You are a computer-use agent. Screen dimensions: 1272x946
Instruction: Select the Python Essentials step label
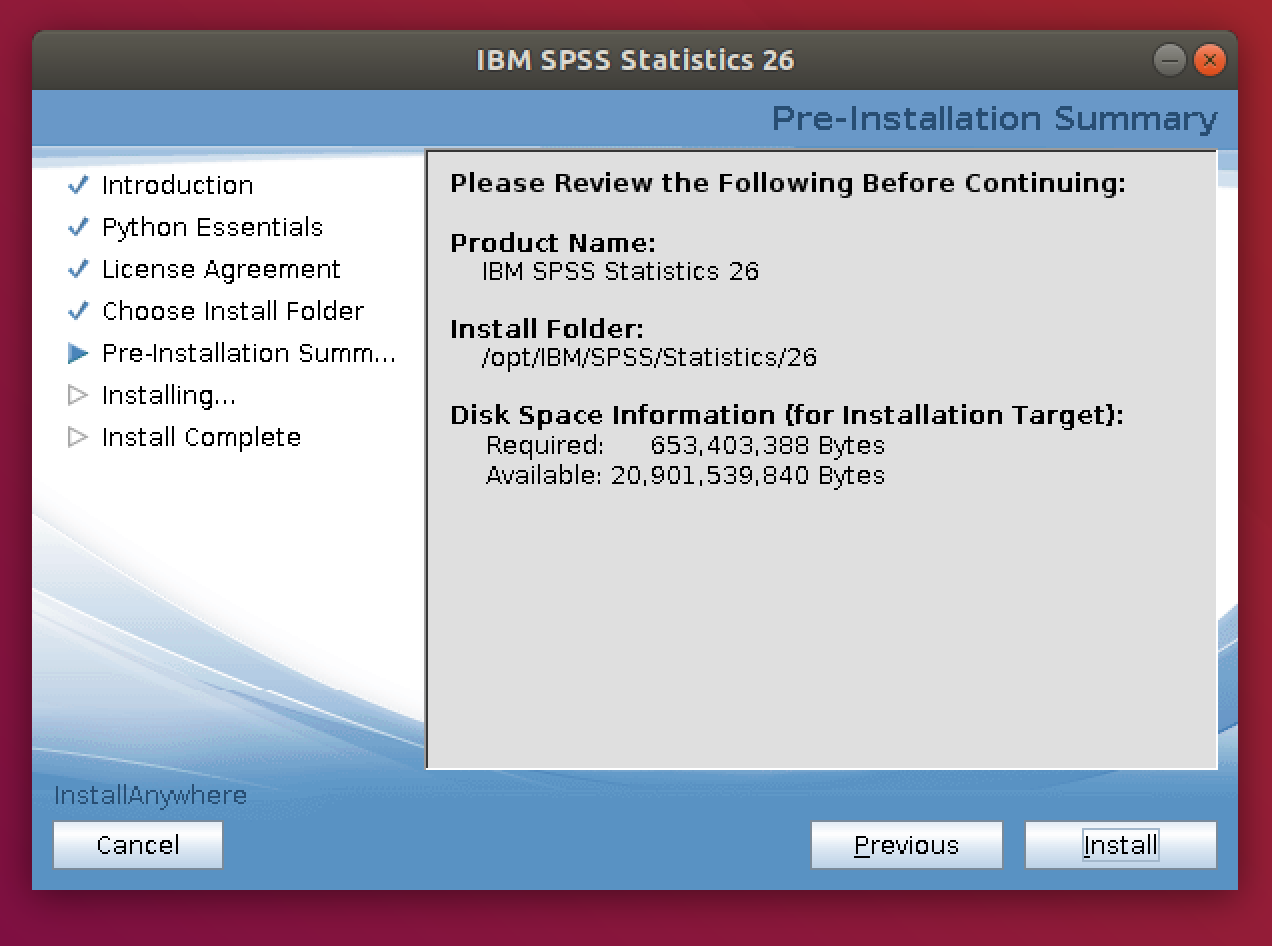(x=212, y=228)
